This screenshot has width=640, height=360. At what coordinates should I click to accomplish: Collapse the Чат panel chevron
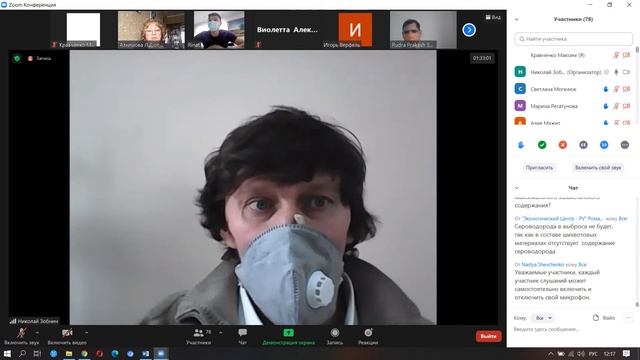(517, 188)
